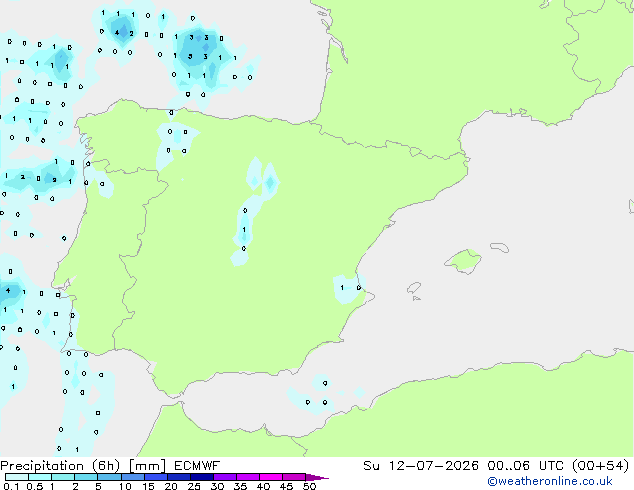Select the 20–25 mm dark blue swatch
This screenshot has height=490, width=634.
[179, 477]
